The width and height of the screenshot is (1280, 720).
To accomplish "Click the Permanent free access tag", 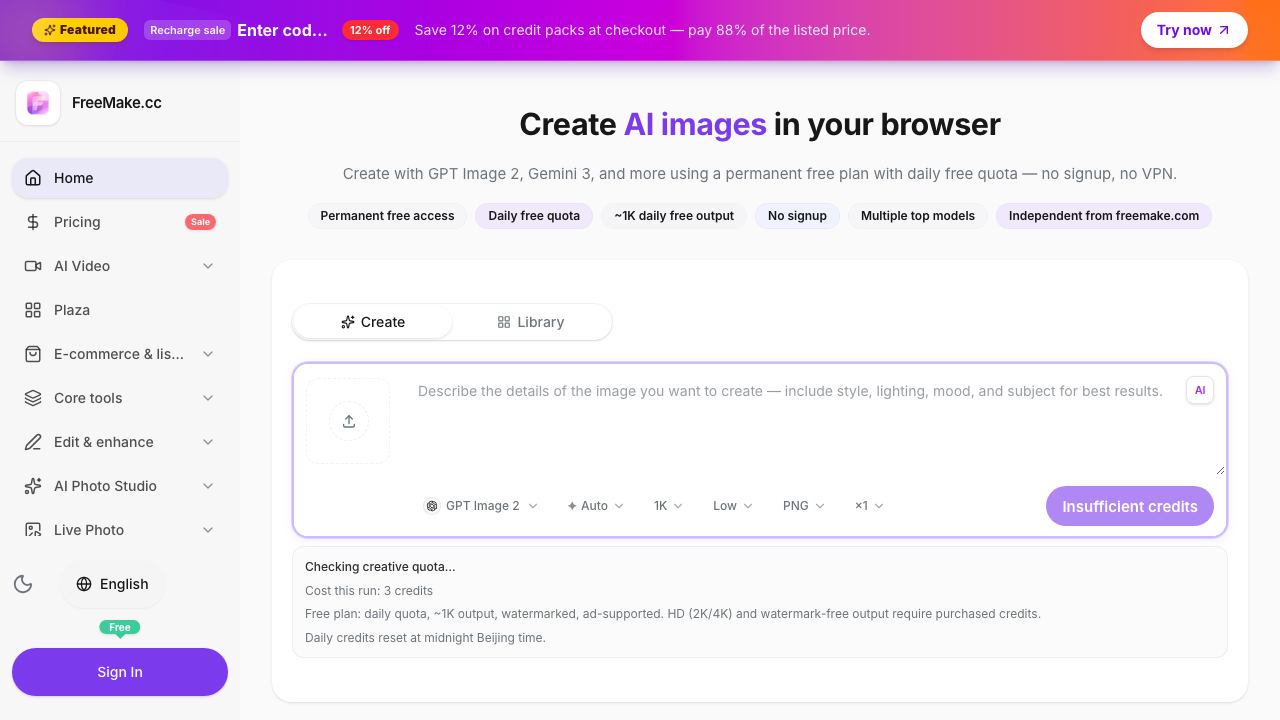I will (387, 215).
